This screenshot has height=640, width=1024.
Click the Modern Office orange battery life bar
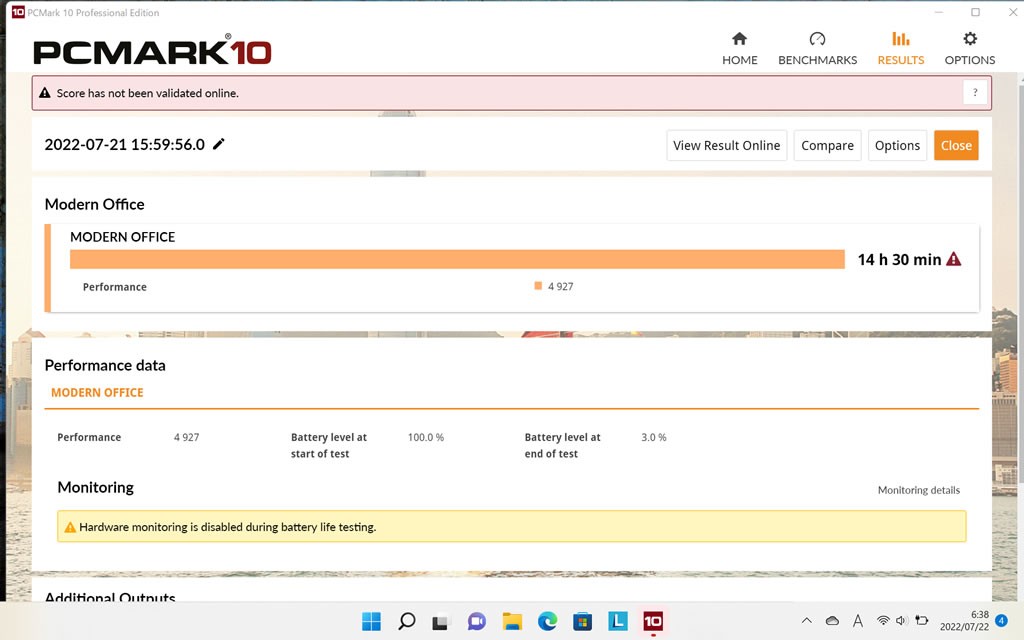pyautogui.click(x=457, y=259)
